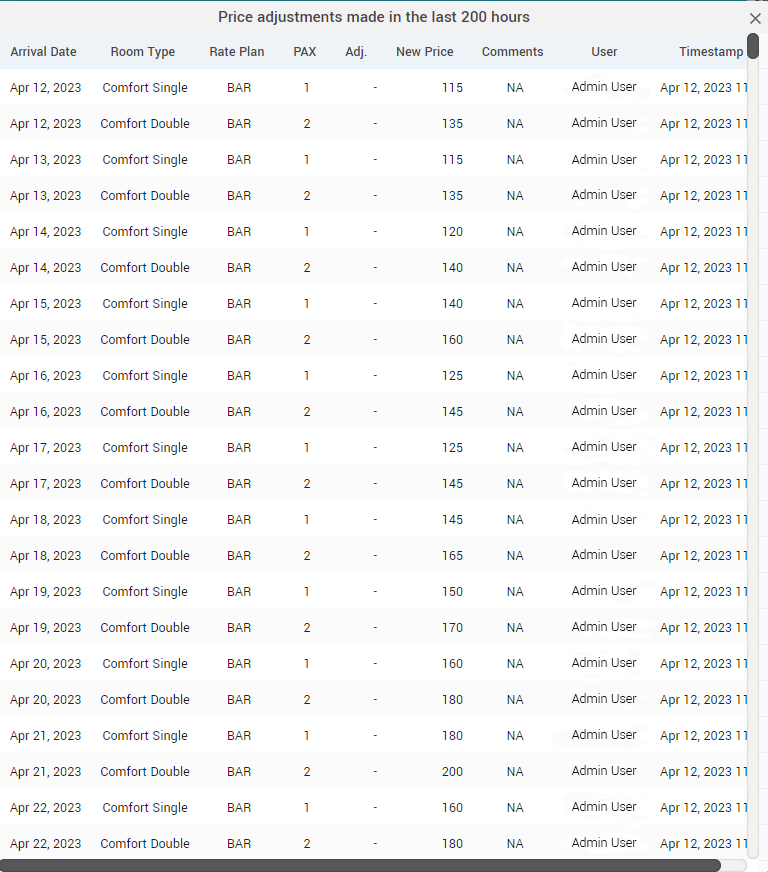
Task: Click the vertical scrollbar thumb
Action: pos(753,46)
